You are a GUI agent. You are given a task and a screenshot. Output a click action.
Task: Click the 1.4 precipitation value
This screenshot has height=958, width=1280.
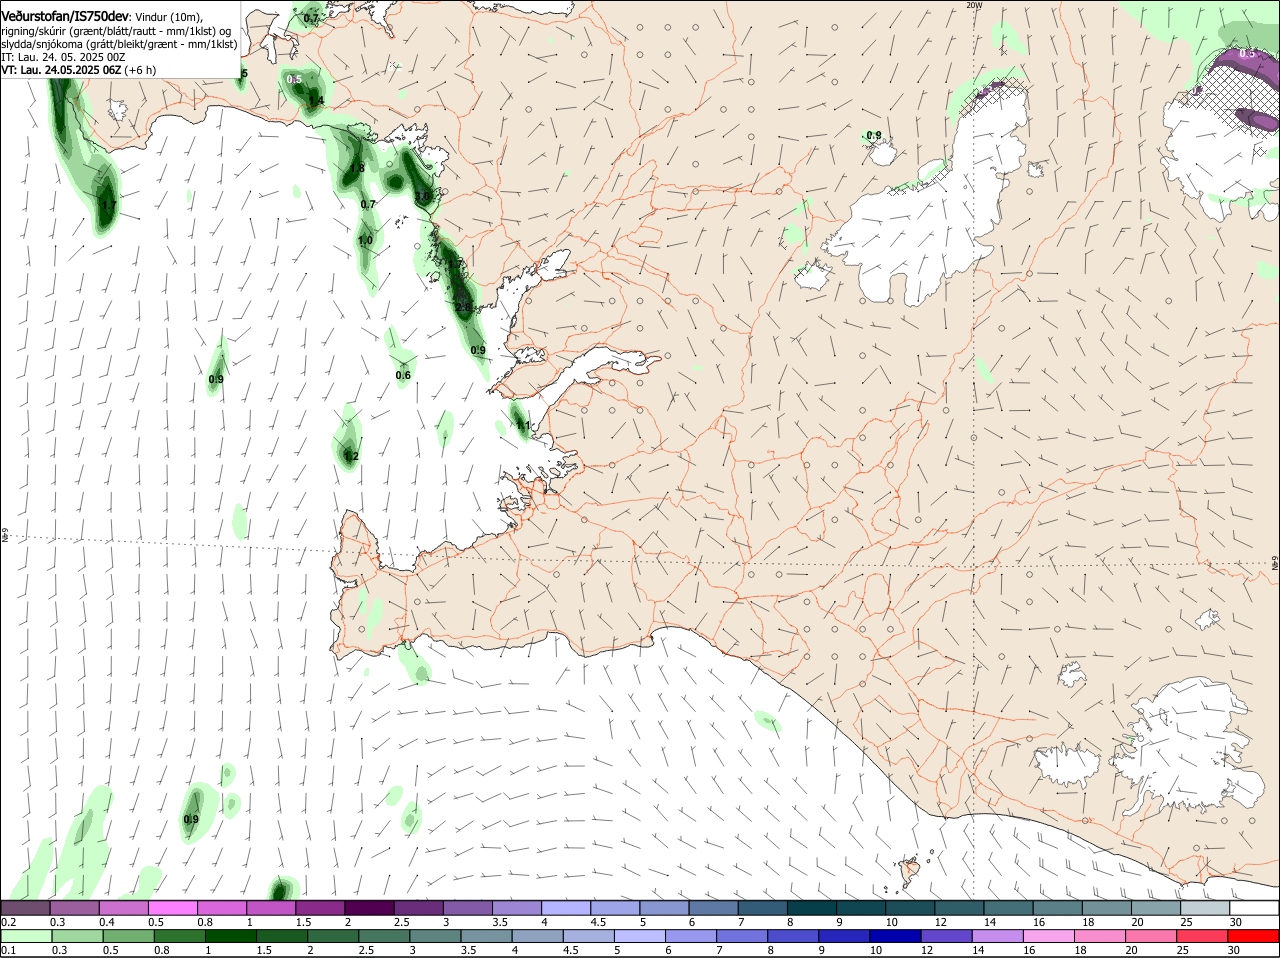pyautogui.click(x=317, y=101)
